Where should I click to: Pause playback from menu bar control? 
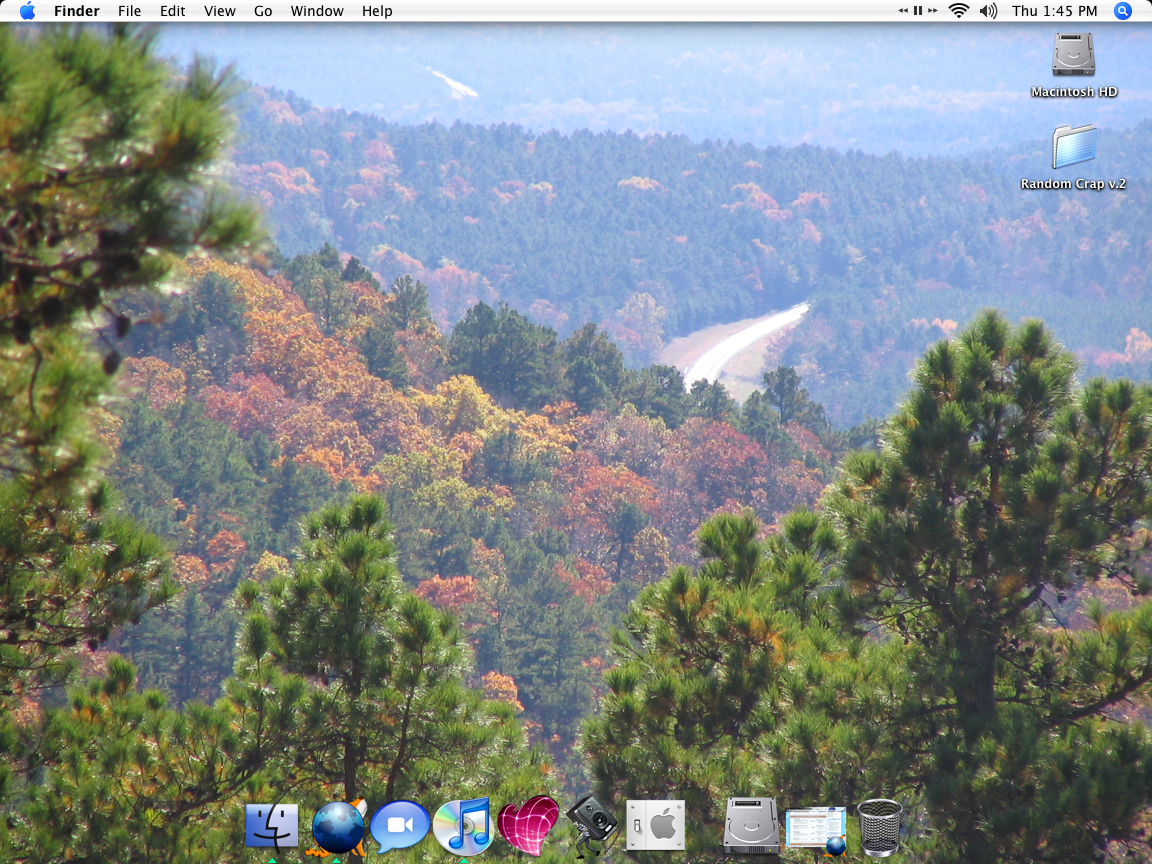pos(918,11)
